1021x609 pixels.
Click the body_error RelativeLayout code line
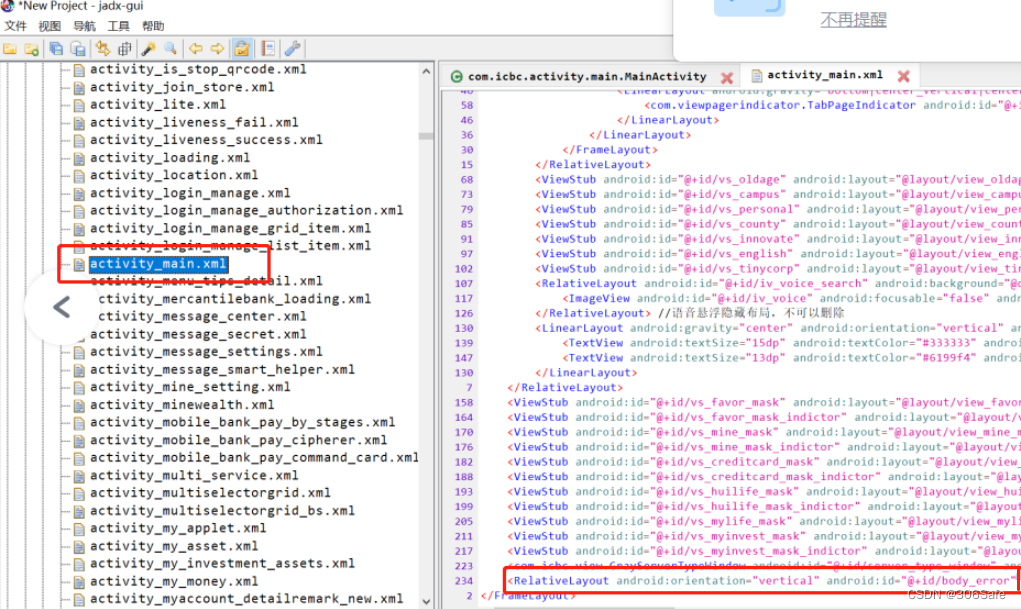click(x=764, y=581)
